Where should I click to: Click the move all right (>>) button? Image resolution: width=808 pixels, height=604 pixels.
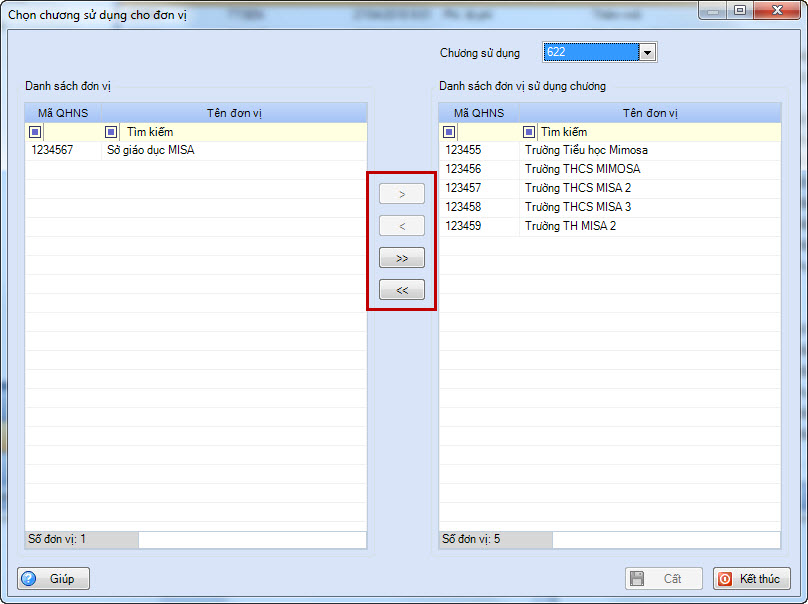point(402,258)
